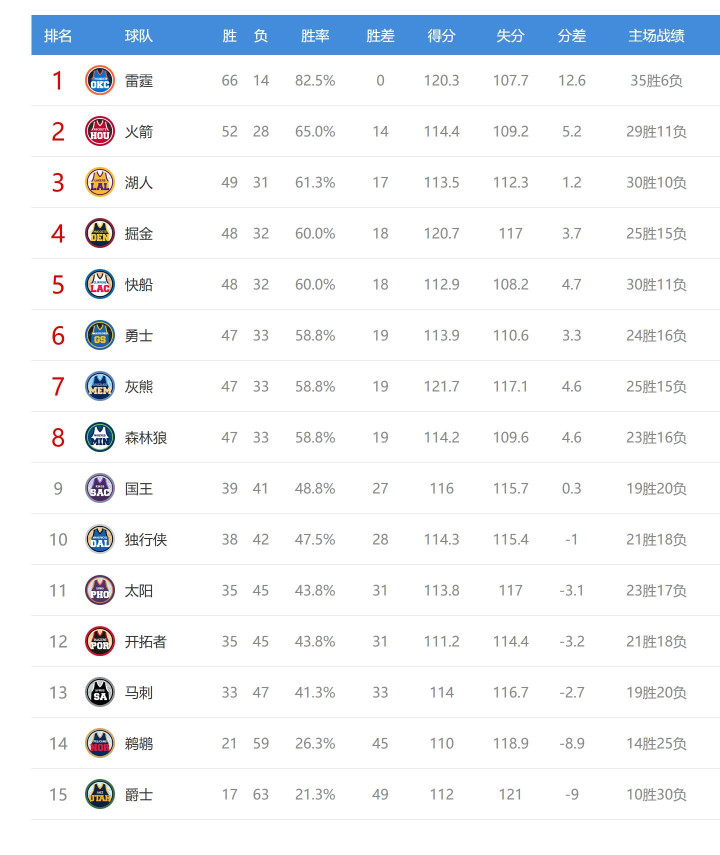Open the 马刺 team name link

tap(139, 693)
